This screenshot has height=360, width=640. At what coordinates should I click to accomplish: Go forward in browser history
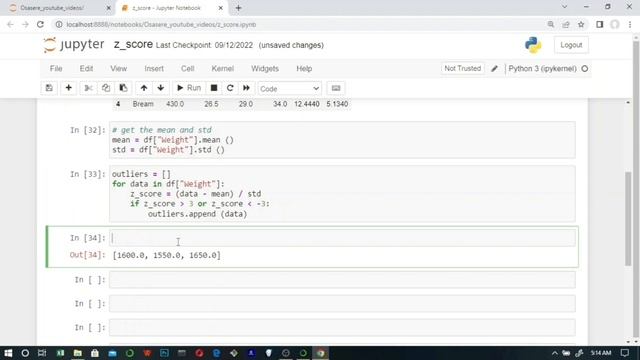click(25, 24)
